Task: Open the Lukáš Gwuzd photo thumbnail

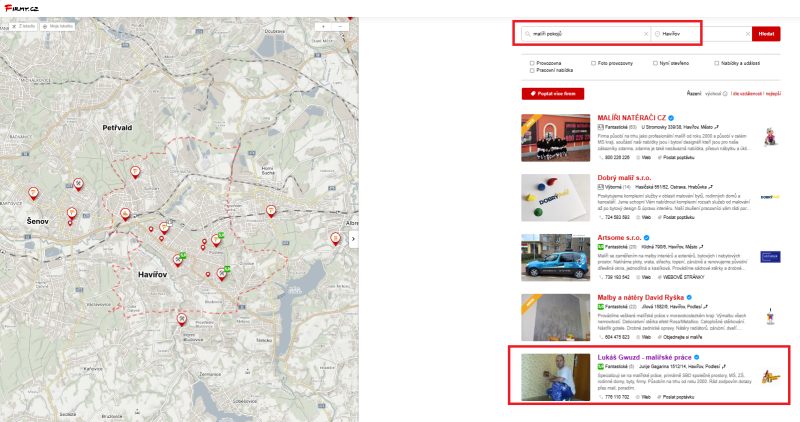Action: point(556,377)
